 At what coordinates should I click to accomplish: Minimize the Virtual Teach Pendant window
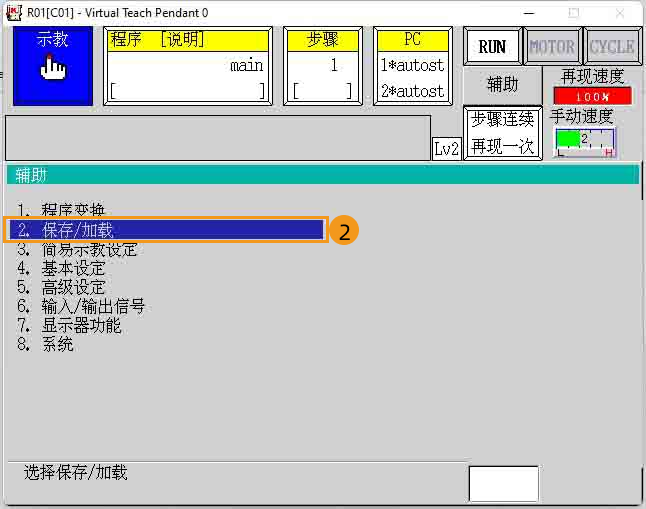(x=529, y=13)
